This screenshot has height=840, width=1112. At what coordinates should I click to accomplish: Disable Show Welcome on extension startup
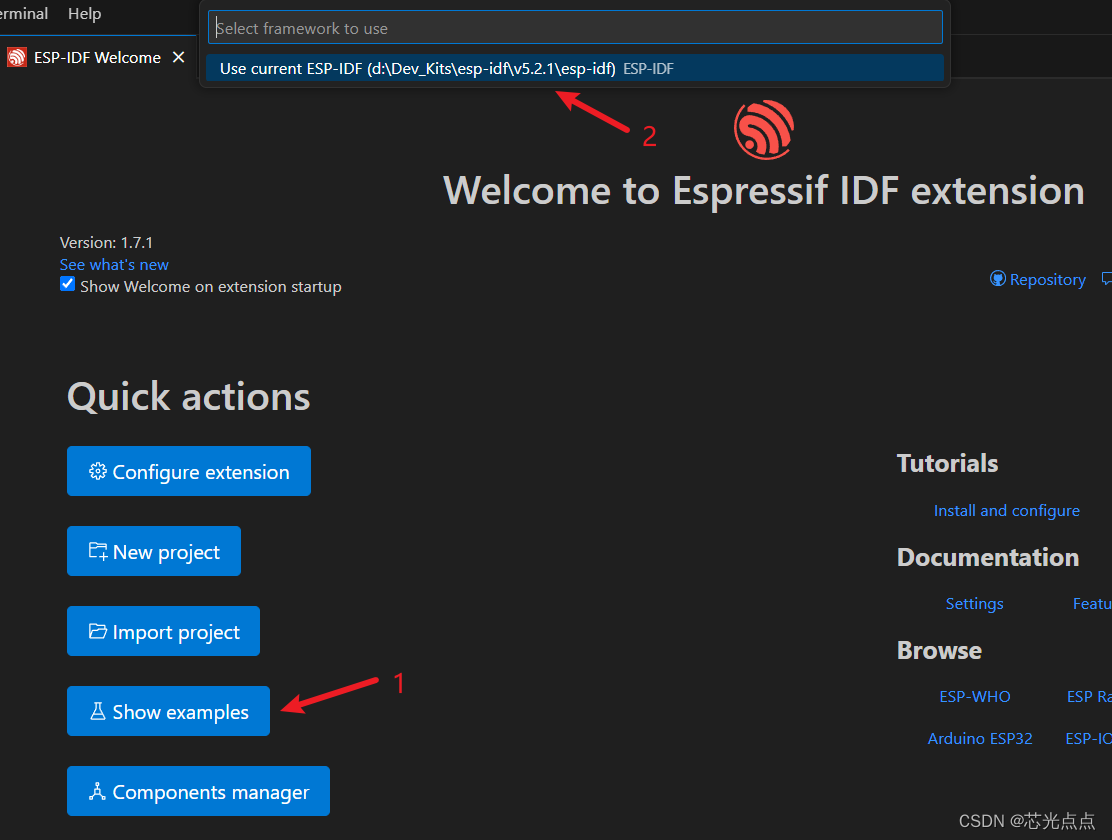[67, 284]
